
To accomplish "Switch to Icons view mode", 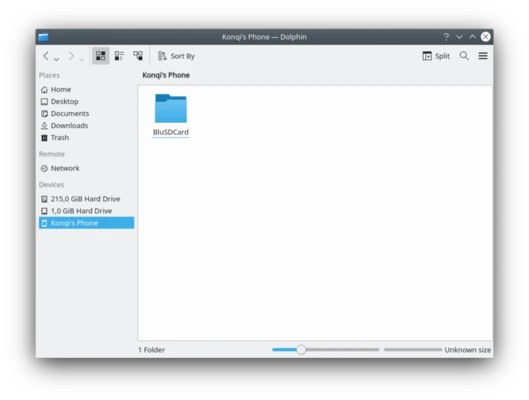I will point(101,56).
